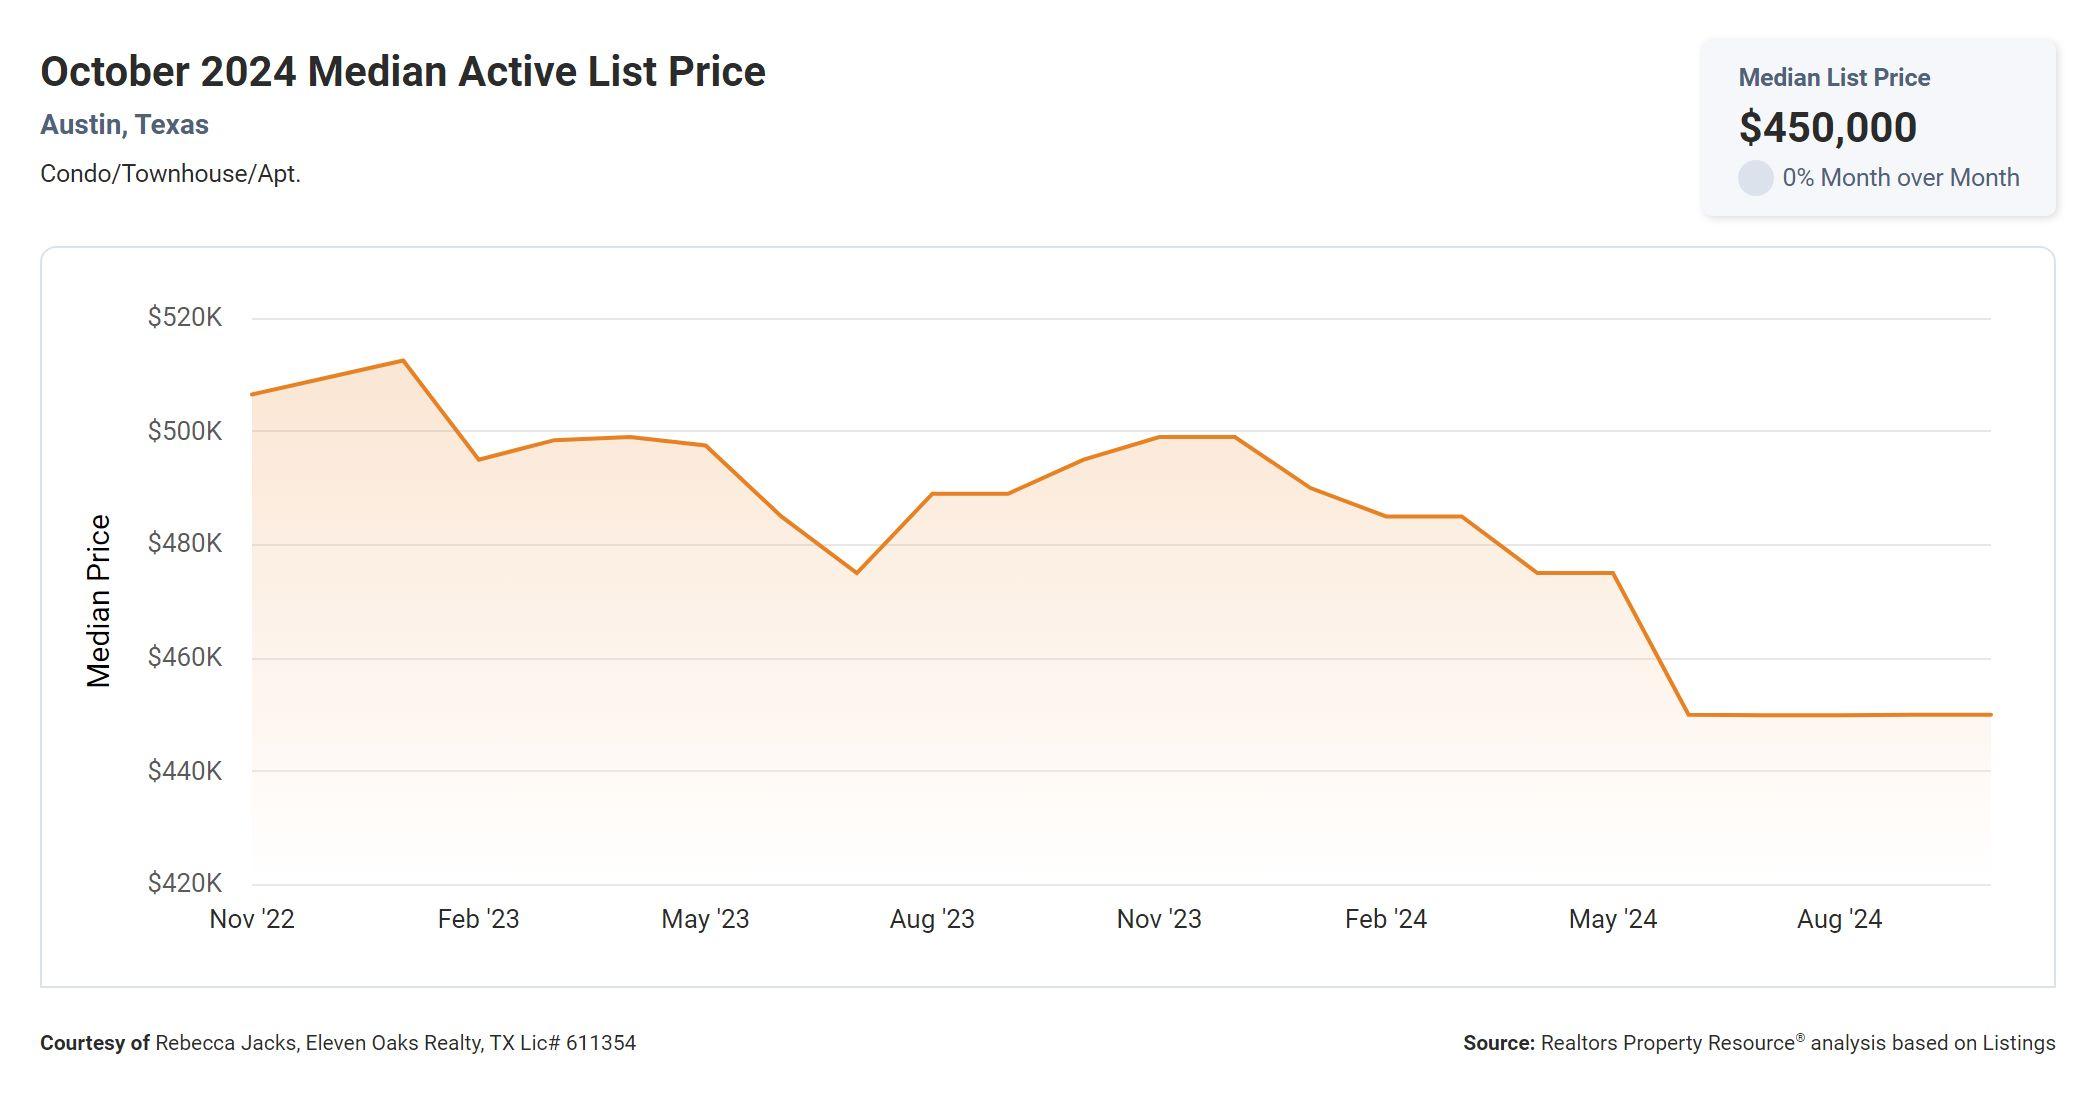Click the Nov '23 x-axis label
The width and height of the screenshot is (2096, 1100).
(x=1159, y=919)
